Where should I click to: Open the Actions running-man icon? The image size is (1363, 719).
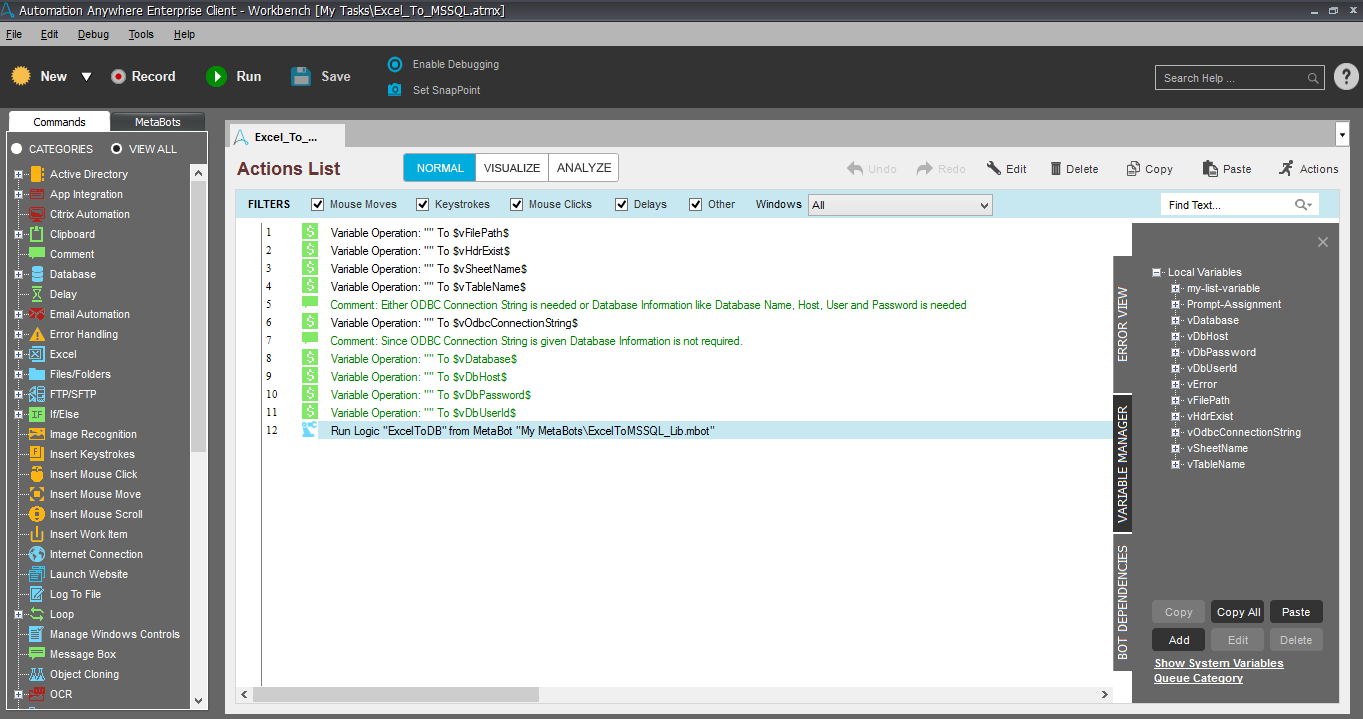click(x=1287, y=168)
